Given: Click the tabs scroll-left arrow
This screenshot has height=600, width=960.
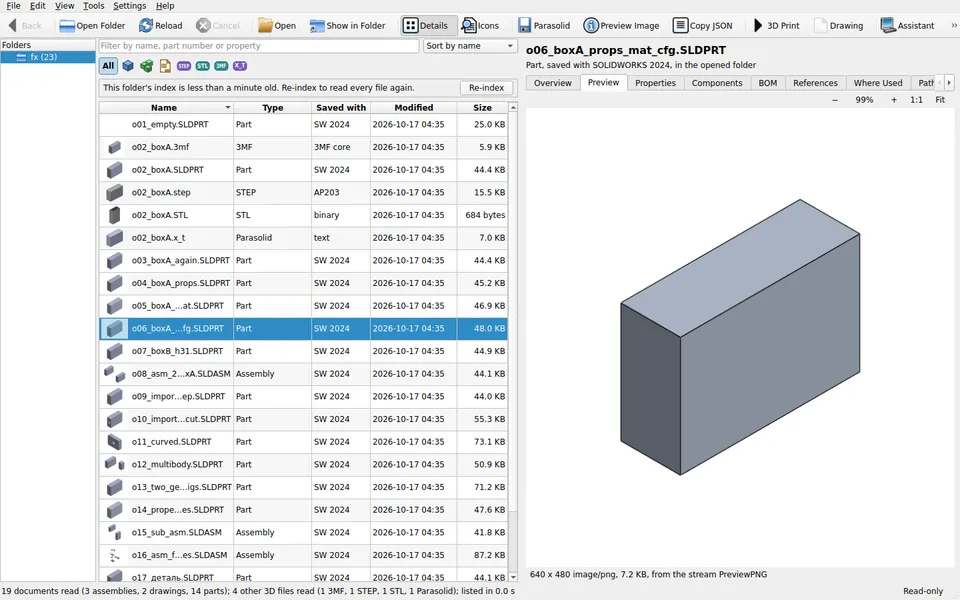Looking at the screenshot, I should click(x=940, y=83).
